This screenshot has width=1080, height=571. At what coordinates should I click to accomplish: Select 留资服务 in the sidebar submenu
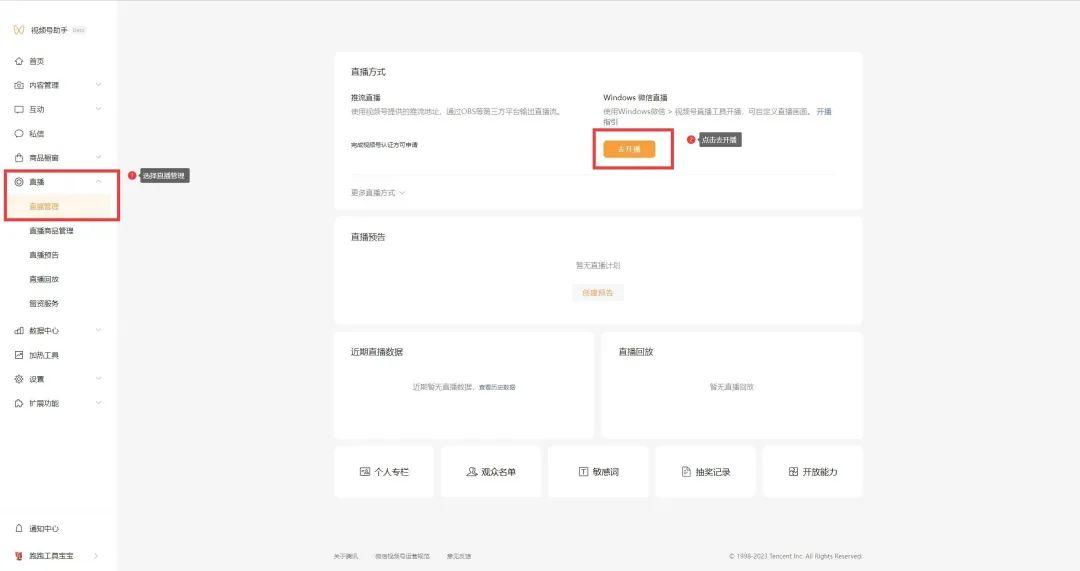[44, 303]
